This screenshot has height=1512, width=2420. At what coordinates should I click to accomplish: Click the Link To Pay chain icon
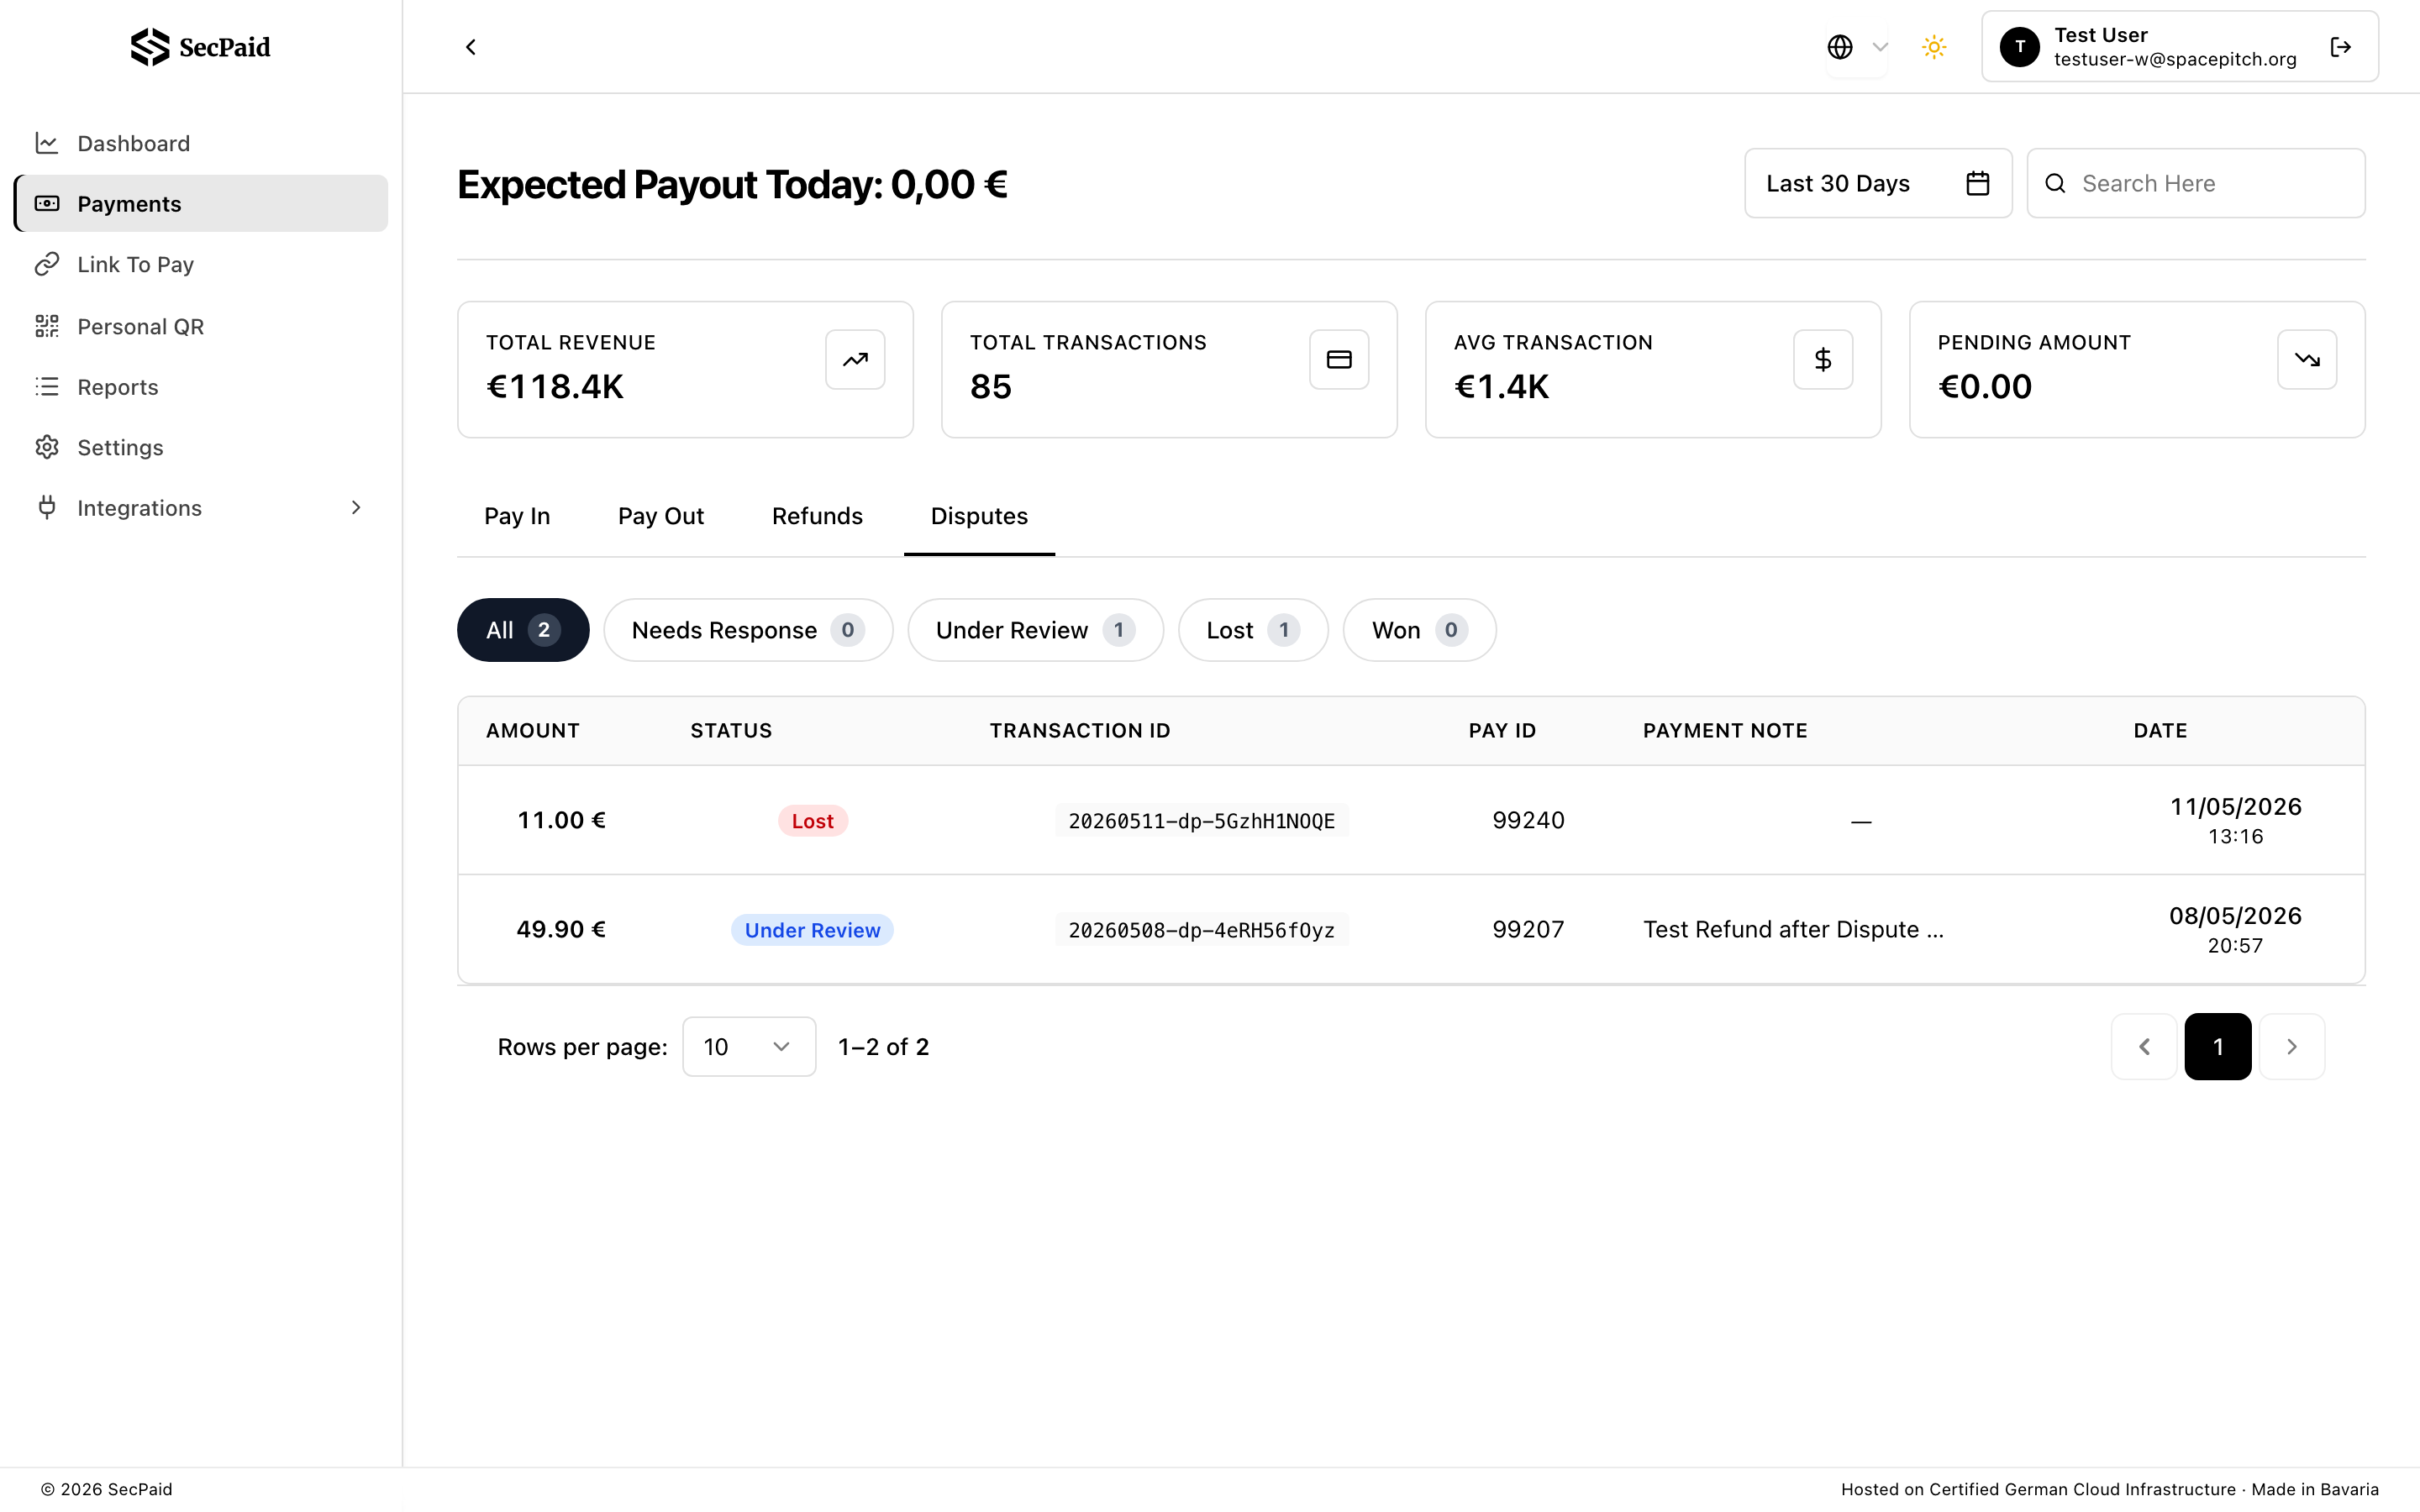(47, 264)
